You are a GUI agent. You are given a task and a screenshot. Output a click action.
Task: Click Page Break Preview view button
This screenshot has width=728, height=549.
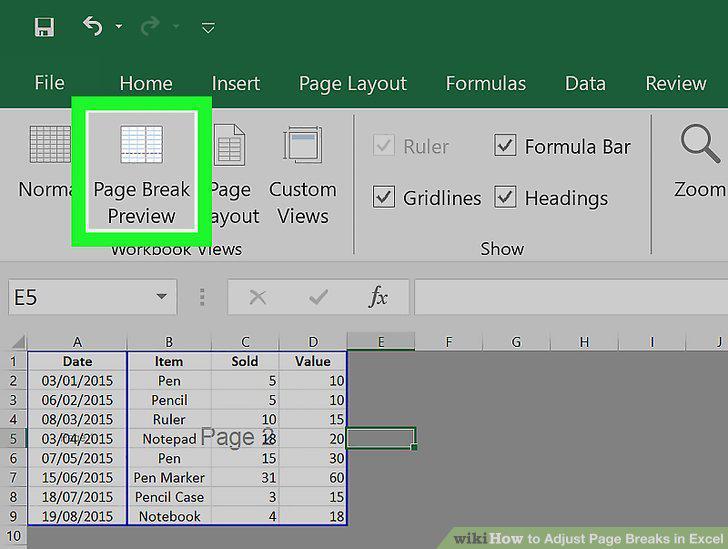click(142, 170)
